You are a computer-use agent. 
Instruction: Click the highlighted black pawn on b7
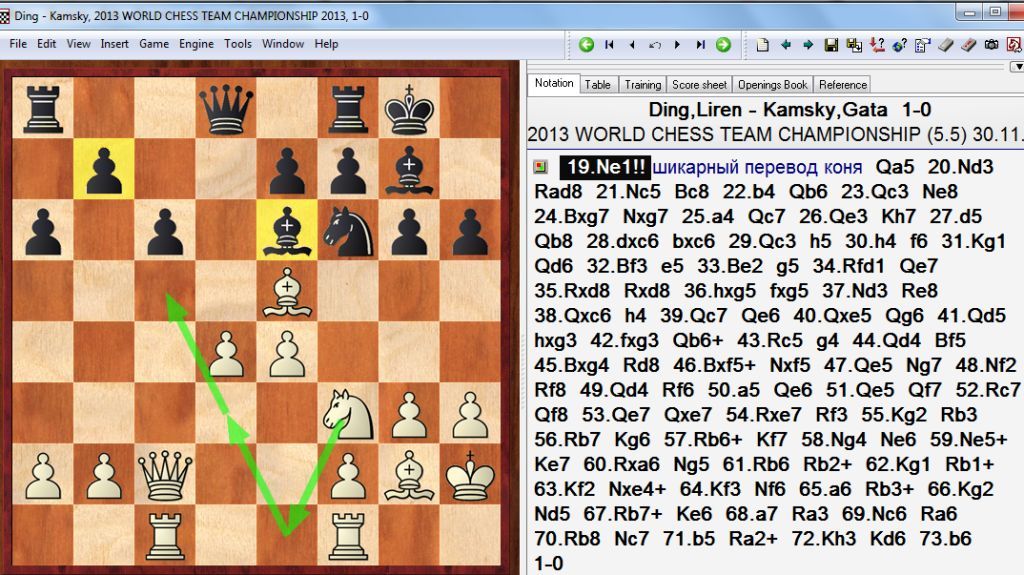[x=104, y=169]
